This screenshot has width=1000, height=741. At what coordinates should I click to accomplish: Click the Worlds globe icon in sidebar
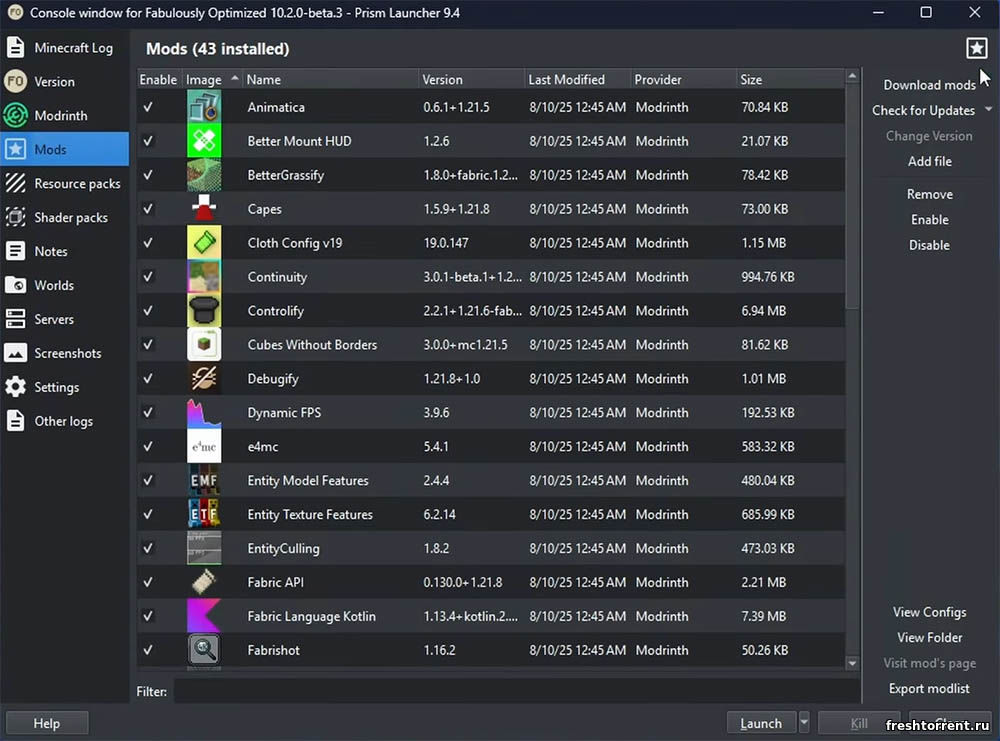pyautogui.click(x=16, y=285)
